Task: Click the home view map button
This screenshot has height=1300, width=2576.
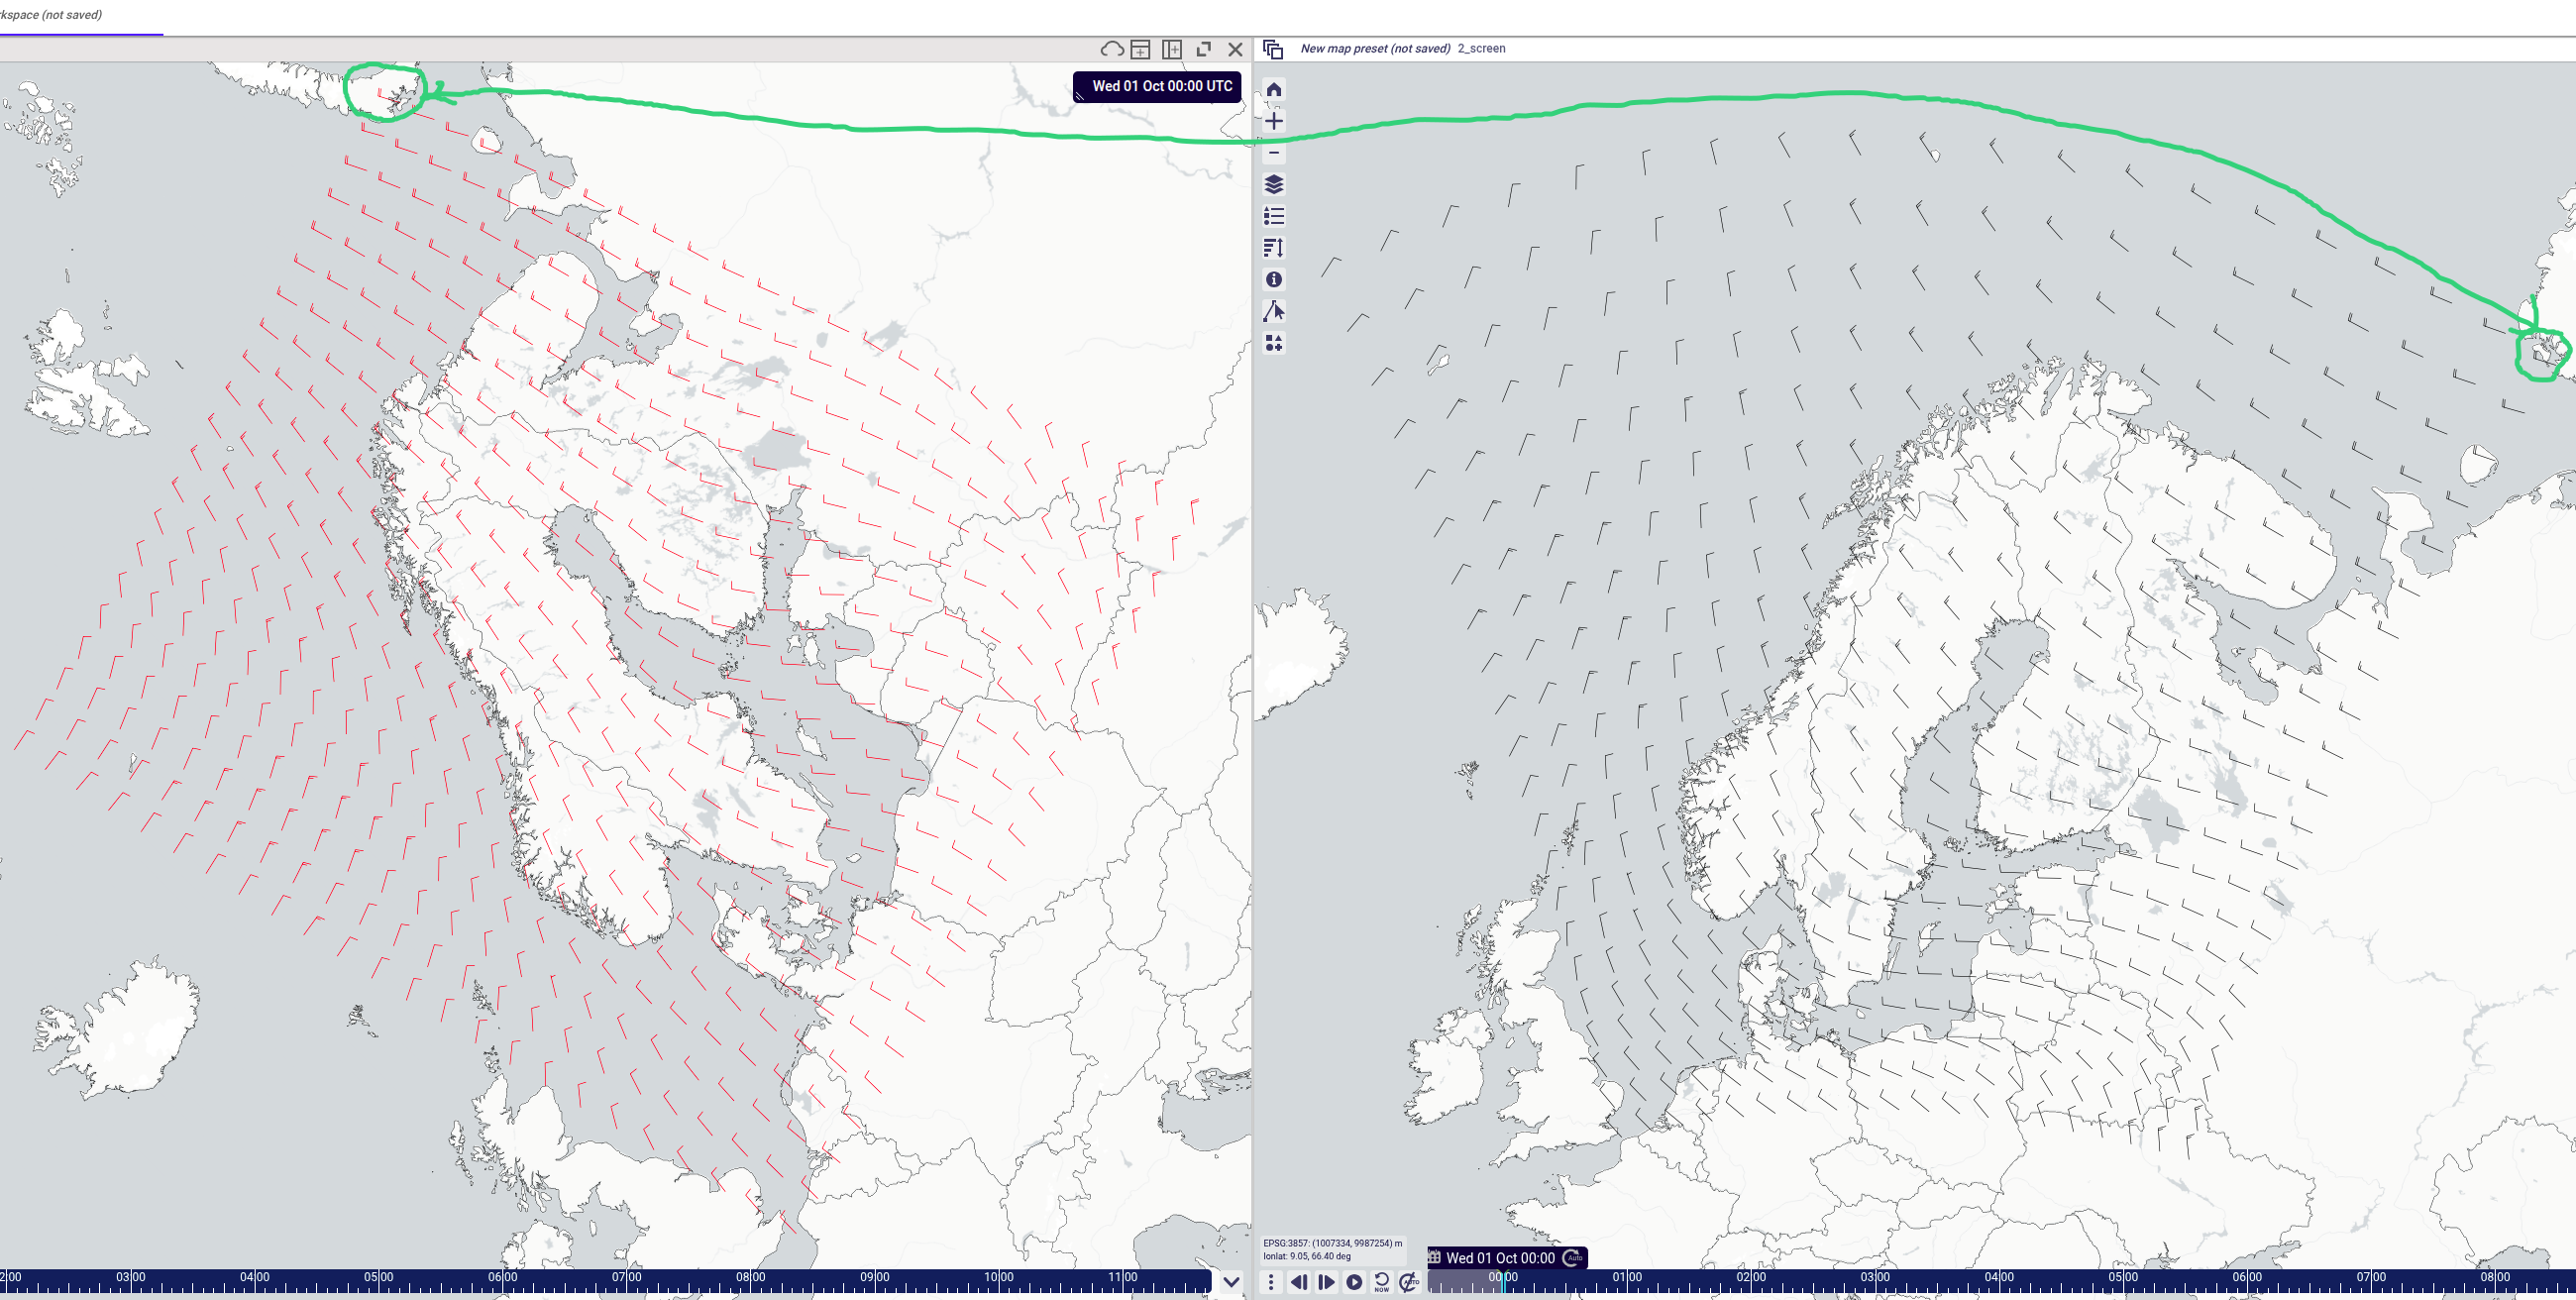Action: point(1274,90)
